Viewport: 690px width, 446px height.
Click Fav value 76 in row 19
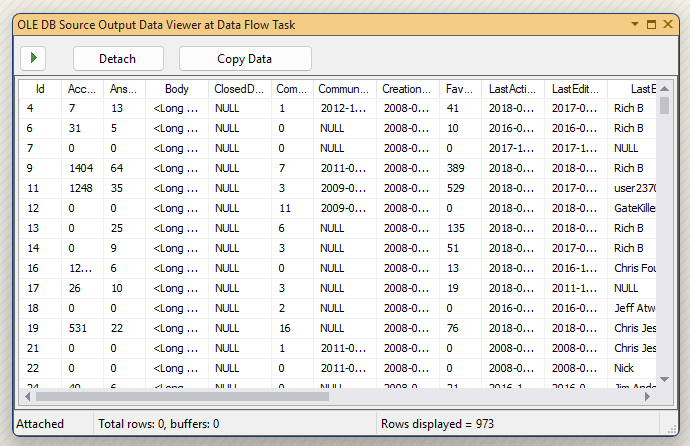(460, 328)
